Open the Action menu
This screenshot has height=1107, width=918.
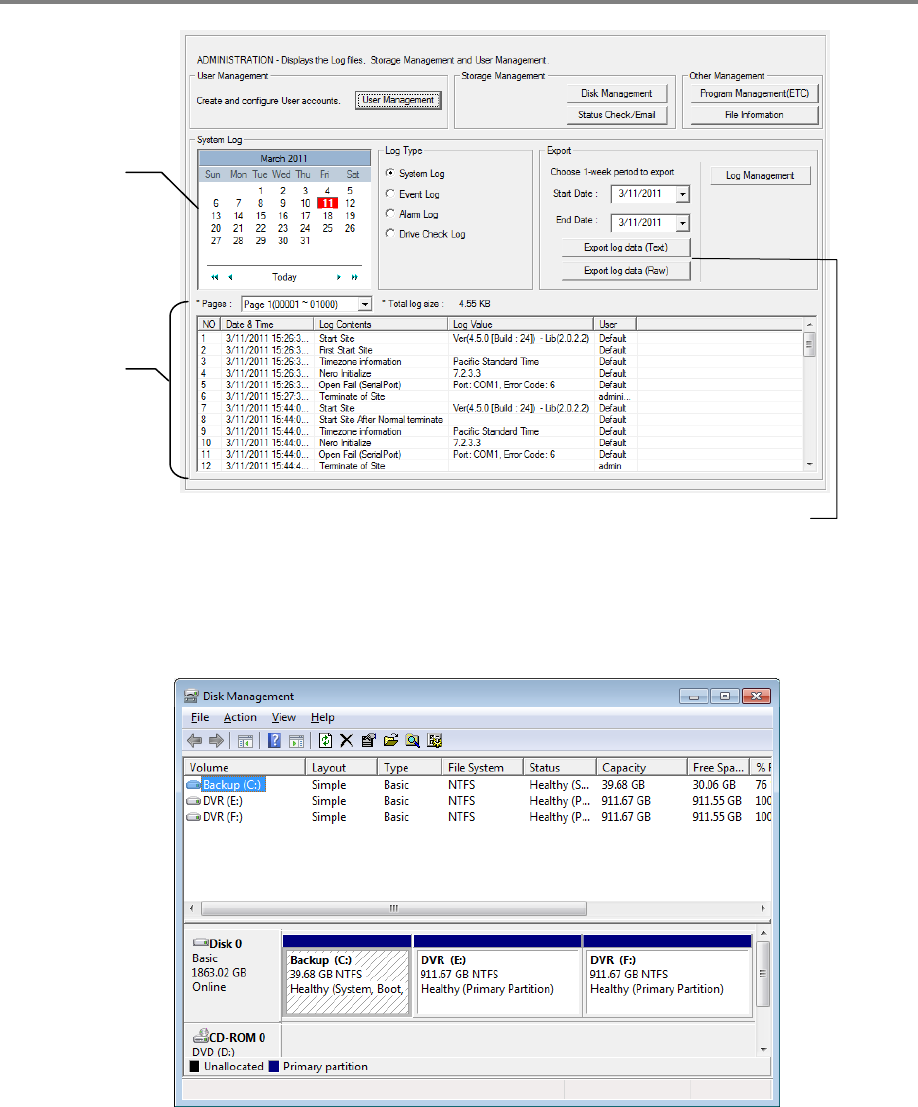coord(240,717)
